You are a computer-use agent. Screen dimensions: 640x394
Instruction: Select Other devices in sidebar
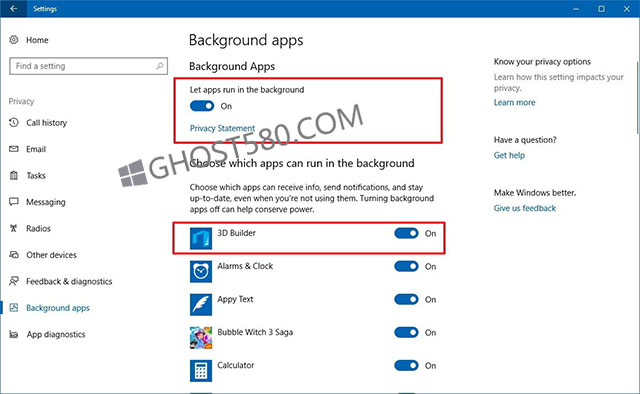51,255
